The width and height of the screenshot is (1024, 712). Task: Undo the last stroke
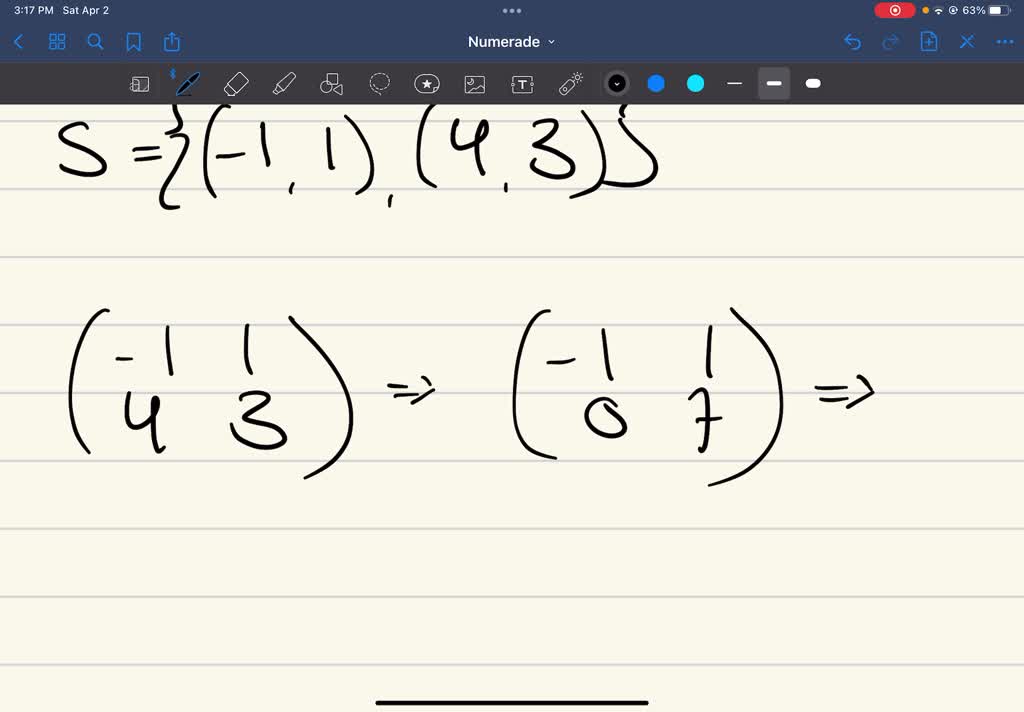[852, 41]
